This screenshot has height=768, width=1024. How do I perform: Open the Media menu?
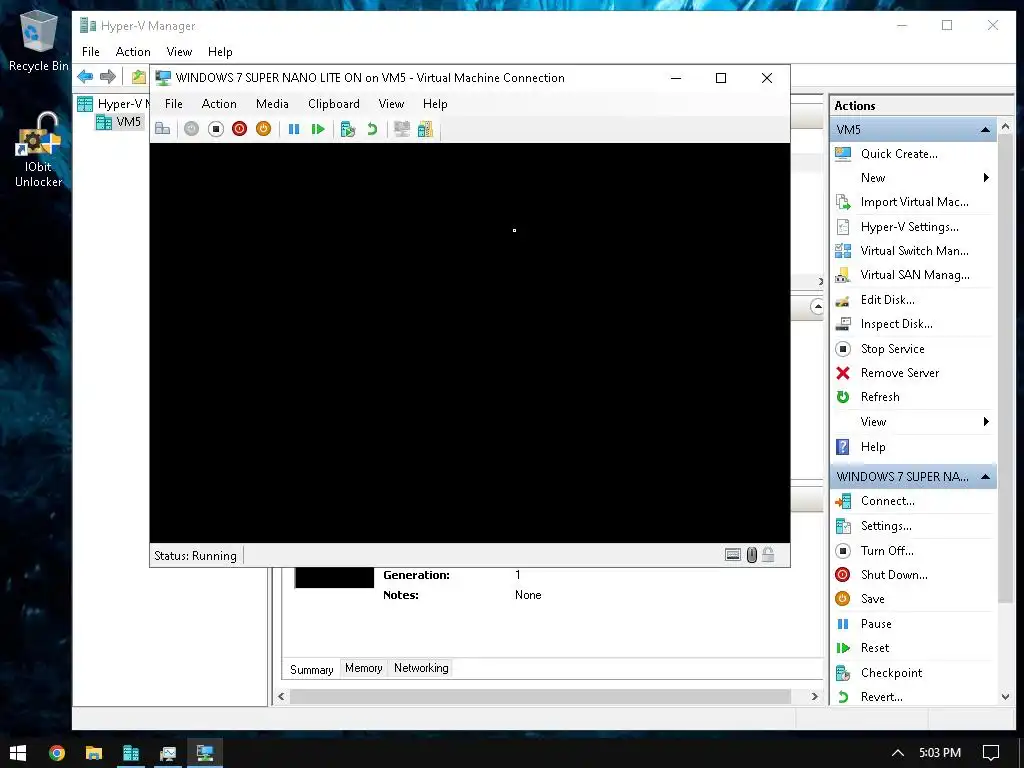point(272,104)
